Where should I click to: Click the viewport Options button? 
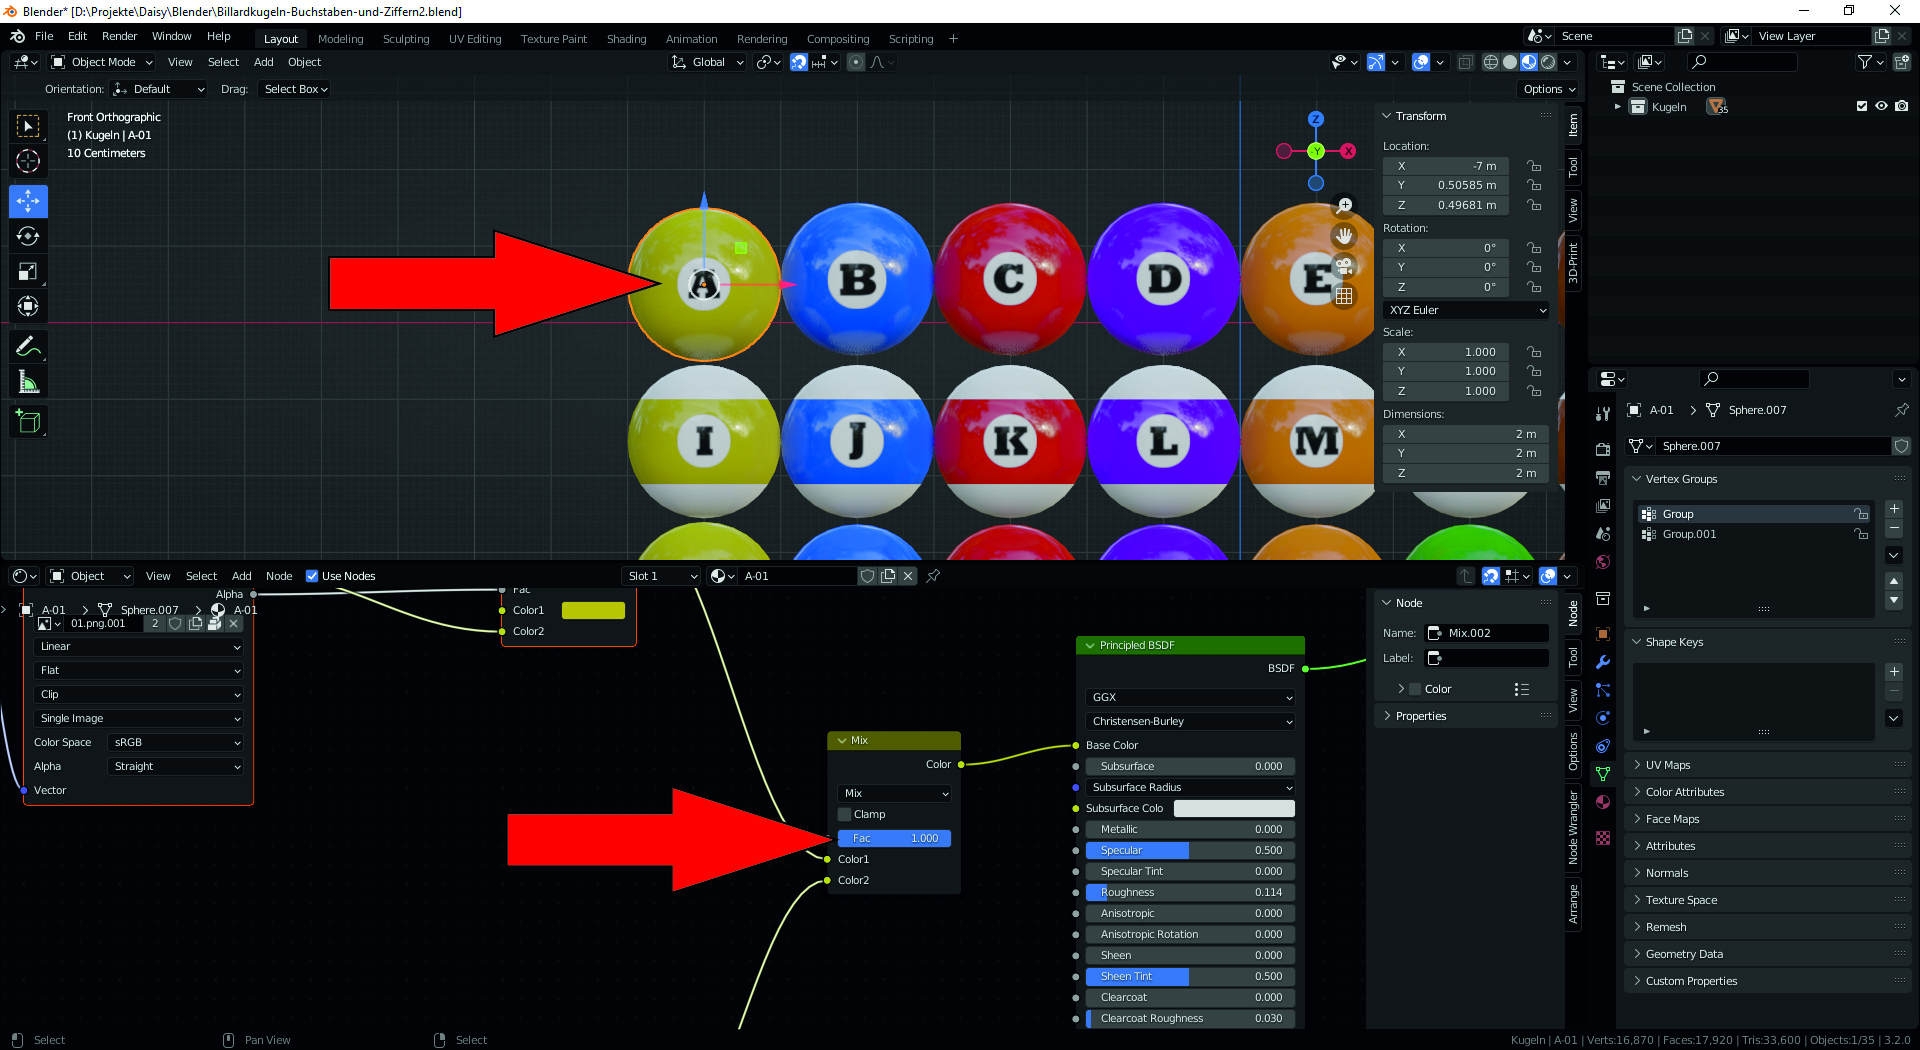[x=1548, y=89]
